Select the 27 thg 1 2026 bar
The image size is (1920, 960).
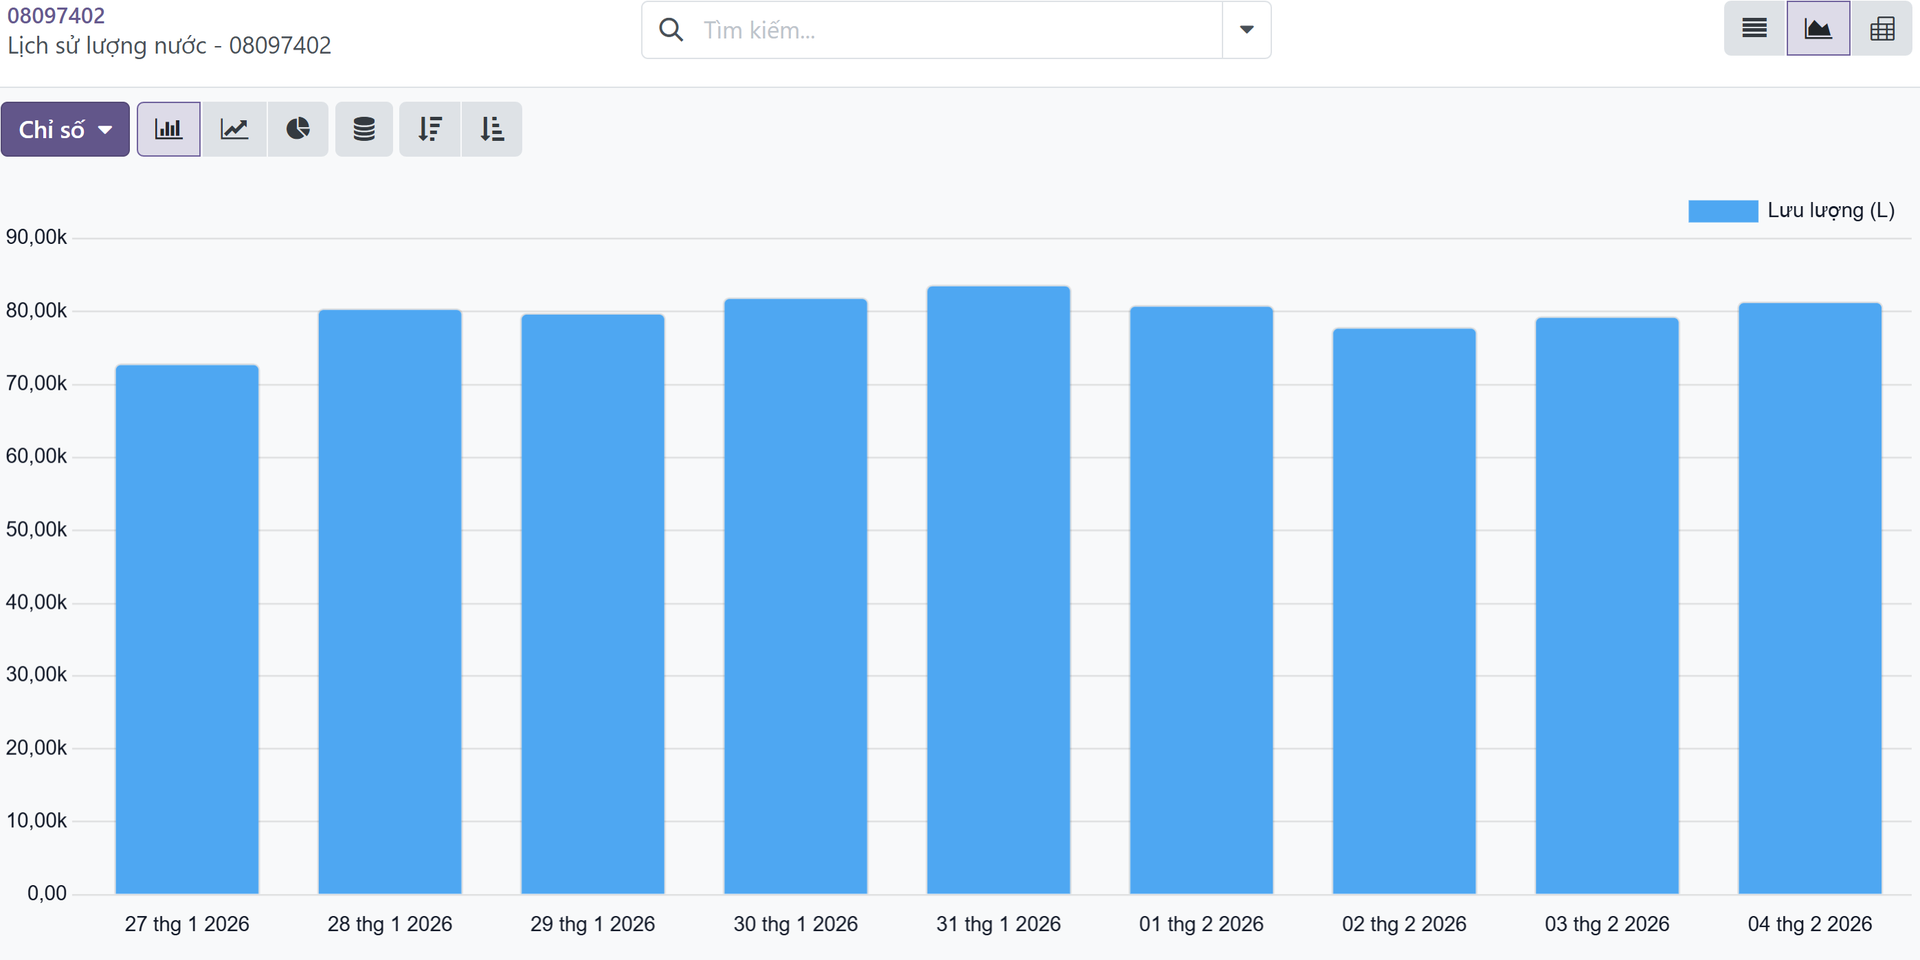click(x=187, y=629)
